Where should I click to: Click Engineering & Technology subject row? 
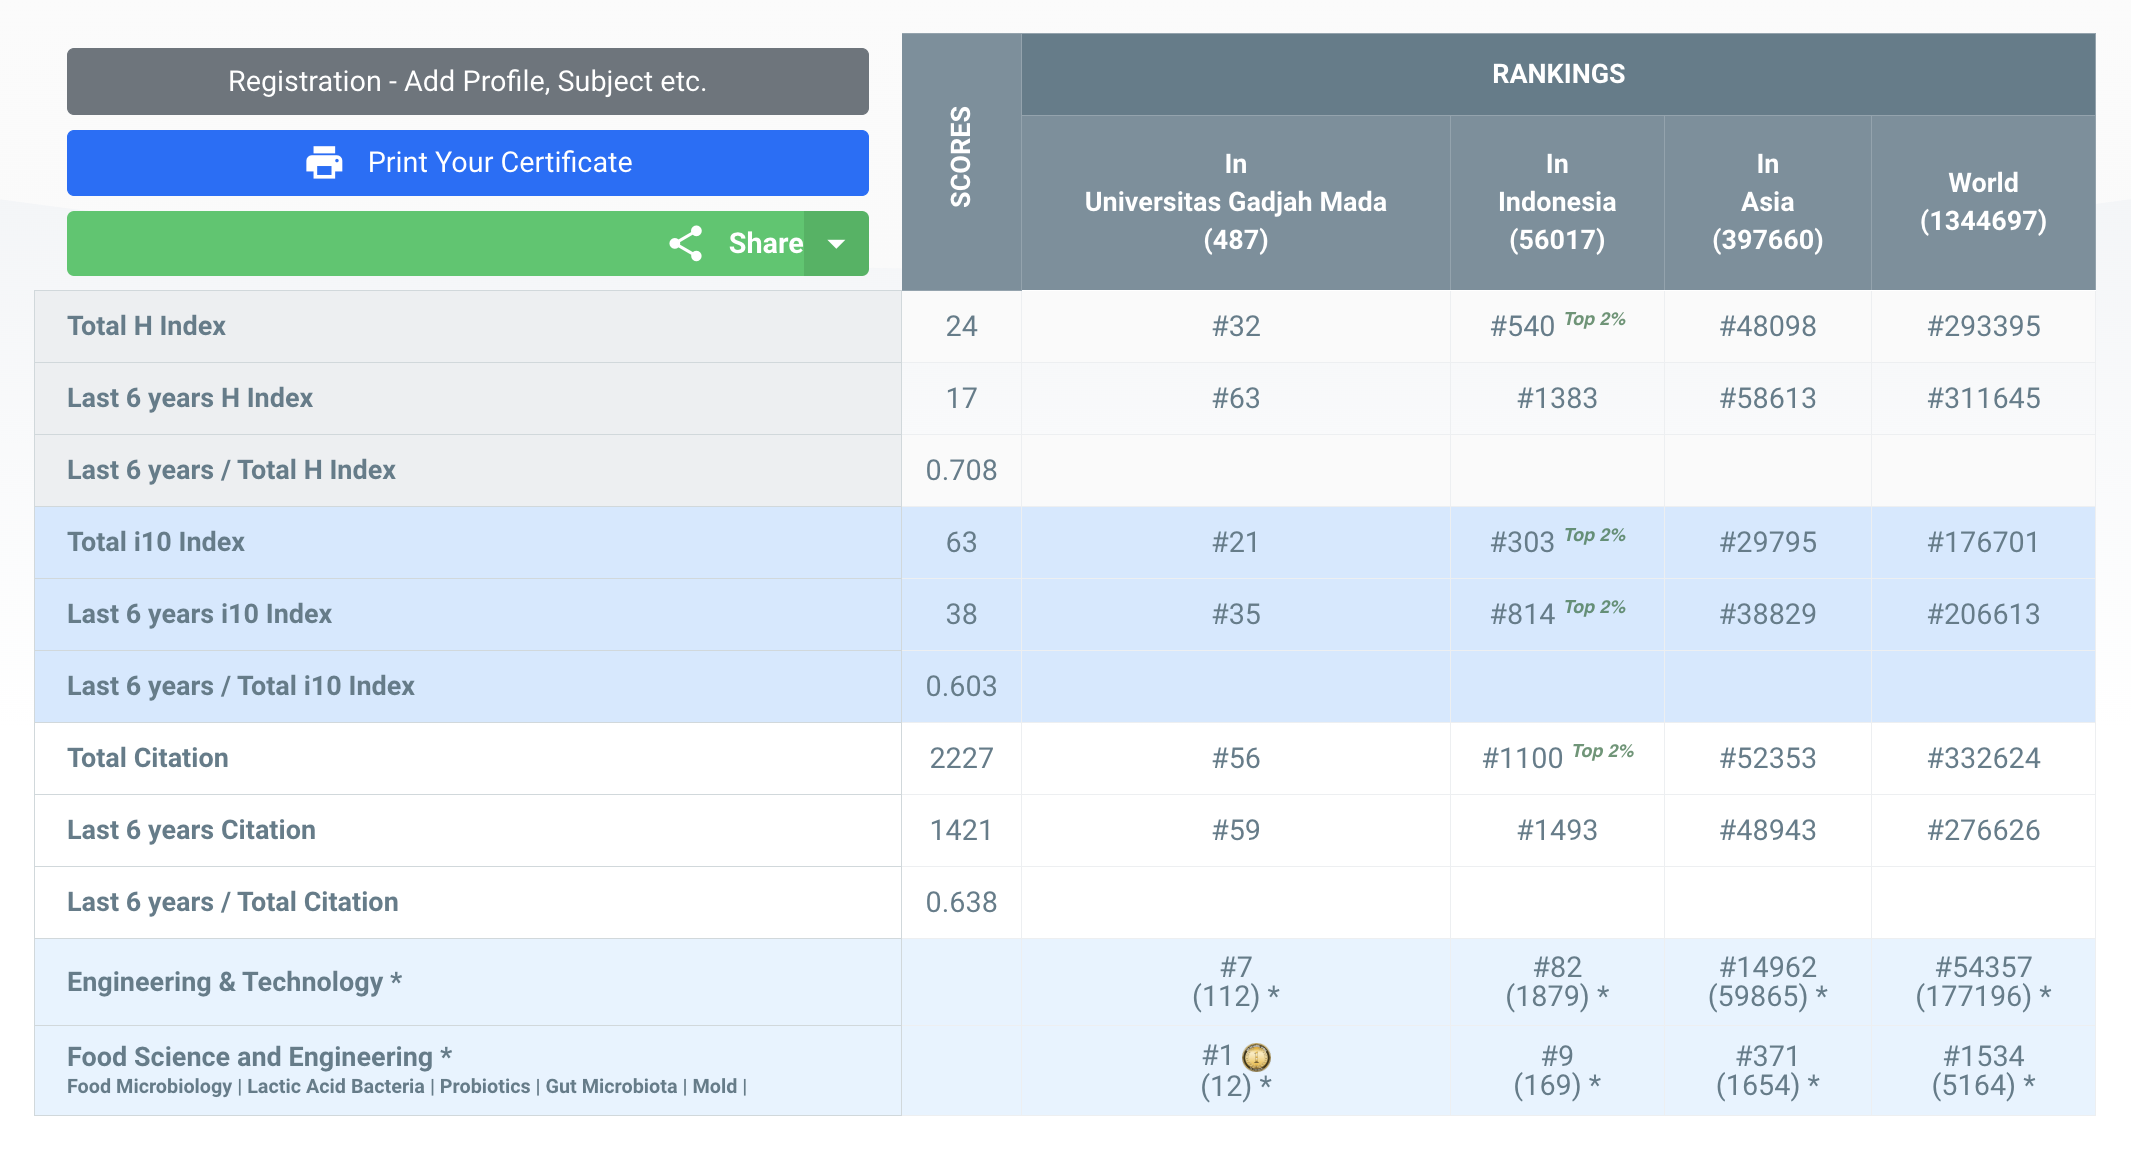coord(225,982)
